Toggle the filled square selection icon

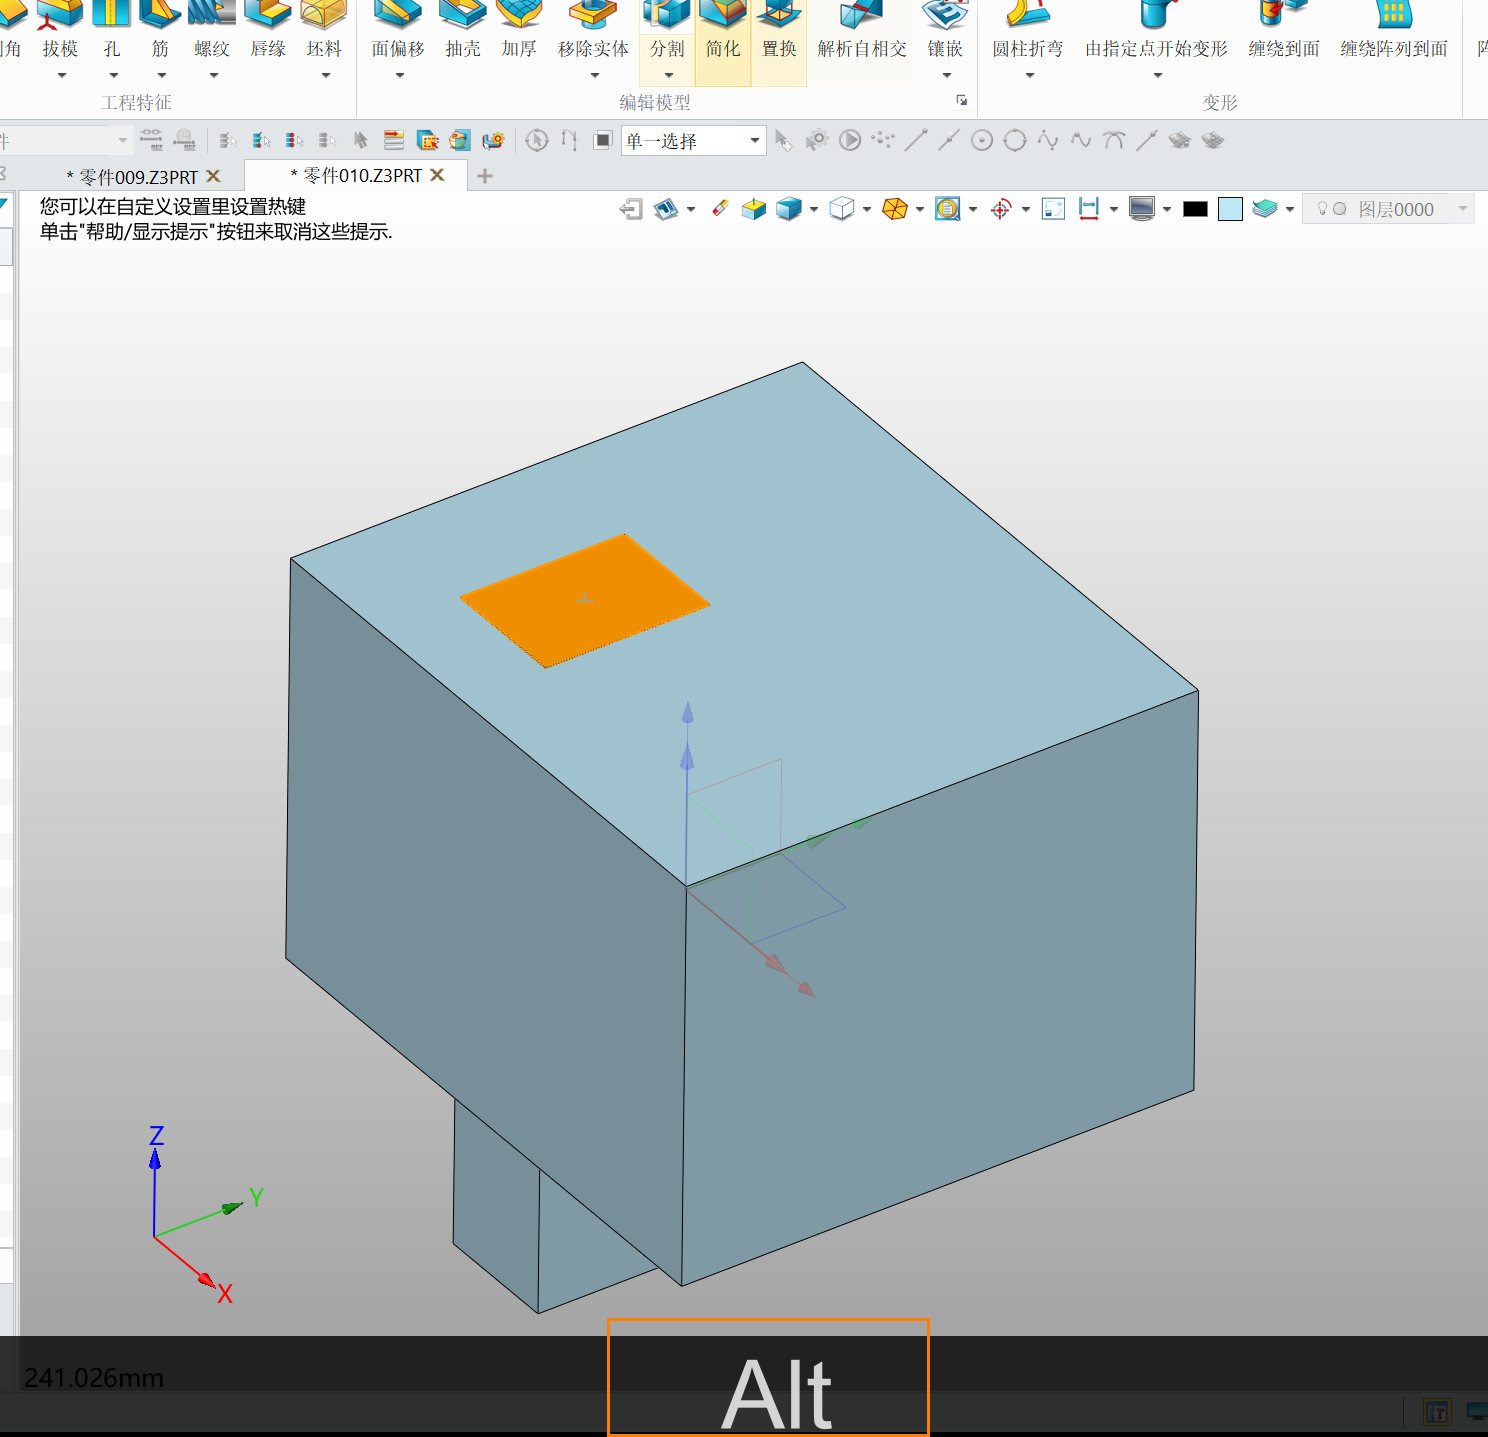[x=602, y=140]
